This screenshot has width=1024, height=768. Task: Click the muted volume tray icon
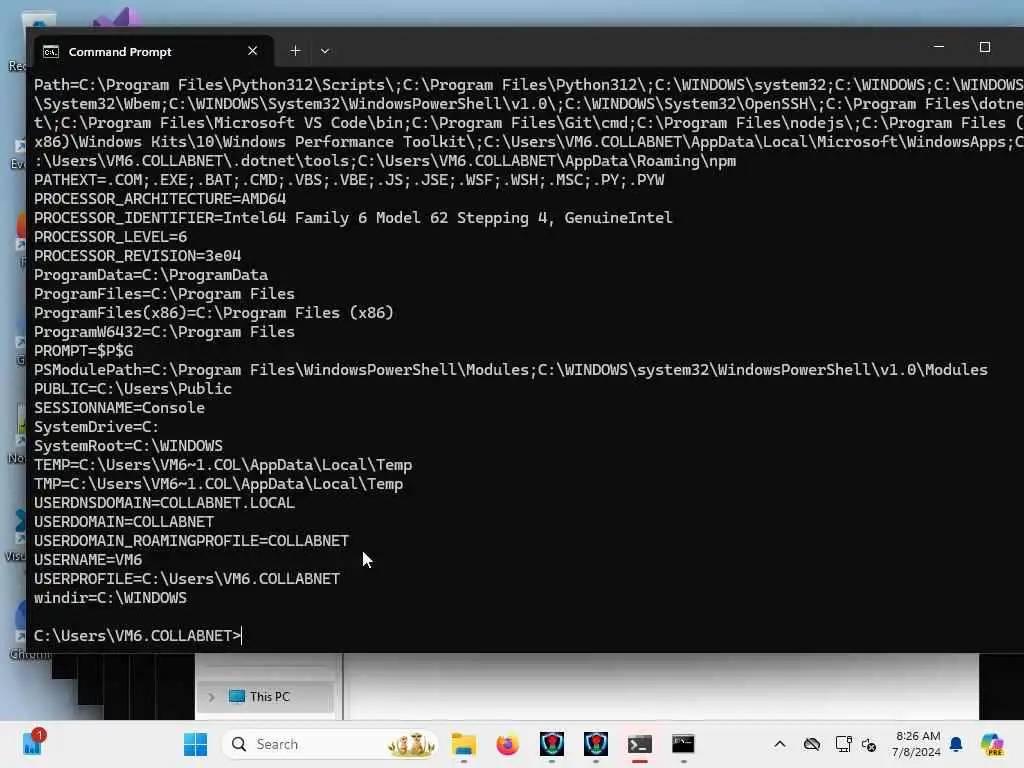click(869, 744)
